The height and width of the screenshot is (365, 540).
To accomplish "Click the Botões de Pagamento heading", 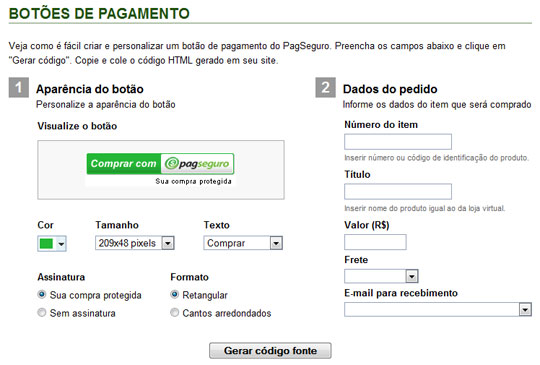I will 99,14.
